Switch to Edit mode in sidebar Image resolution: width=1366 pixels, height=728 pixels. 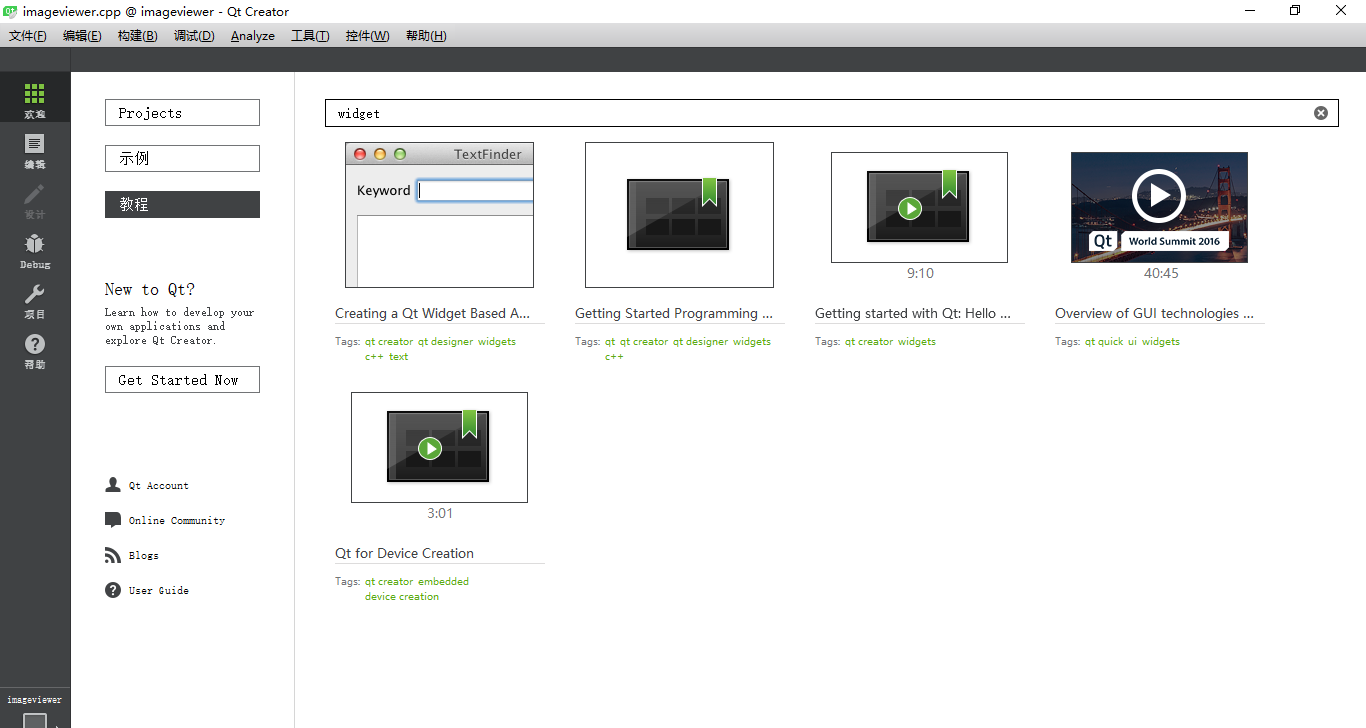pyautogui.click(x=35, y=145)
